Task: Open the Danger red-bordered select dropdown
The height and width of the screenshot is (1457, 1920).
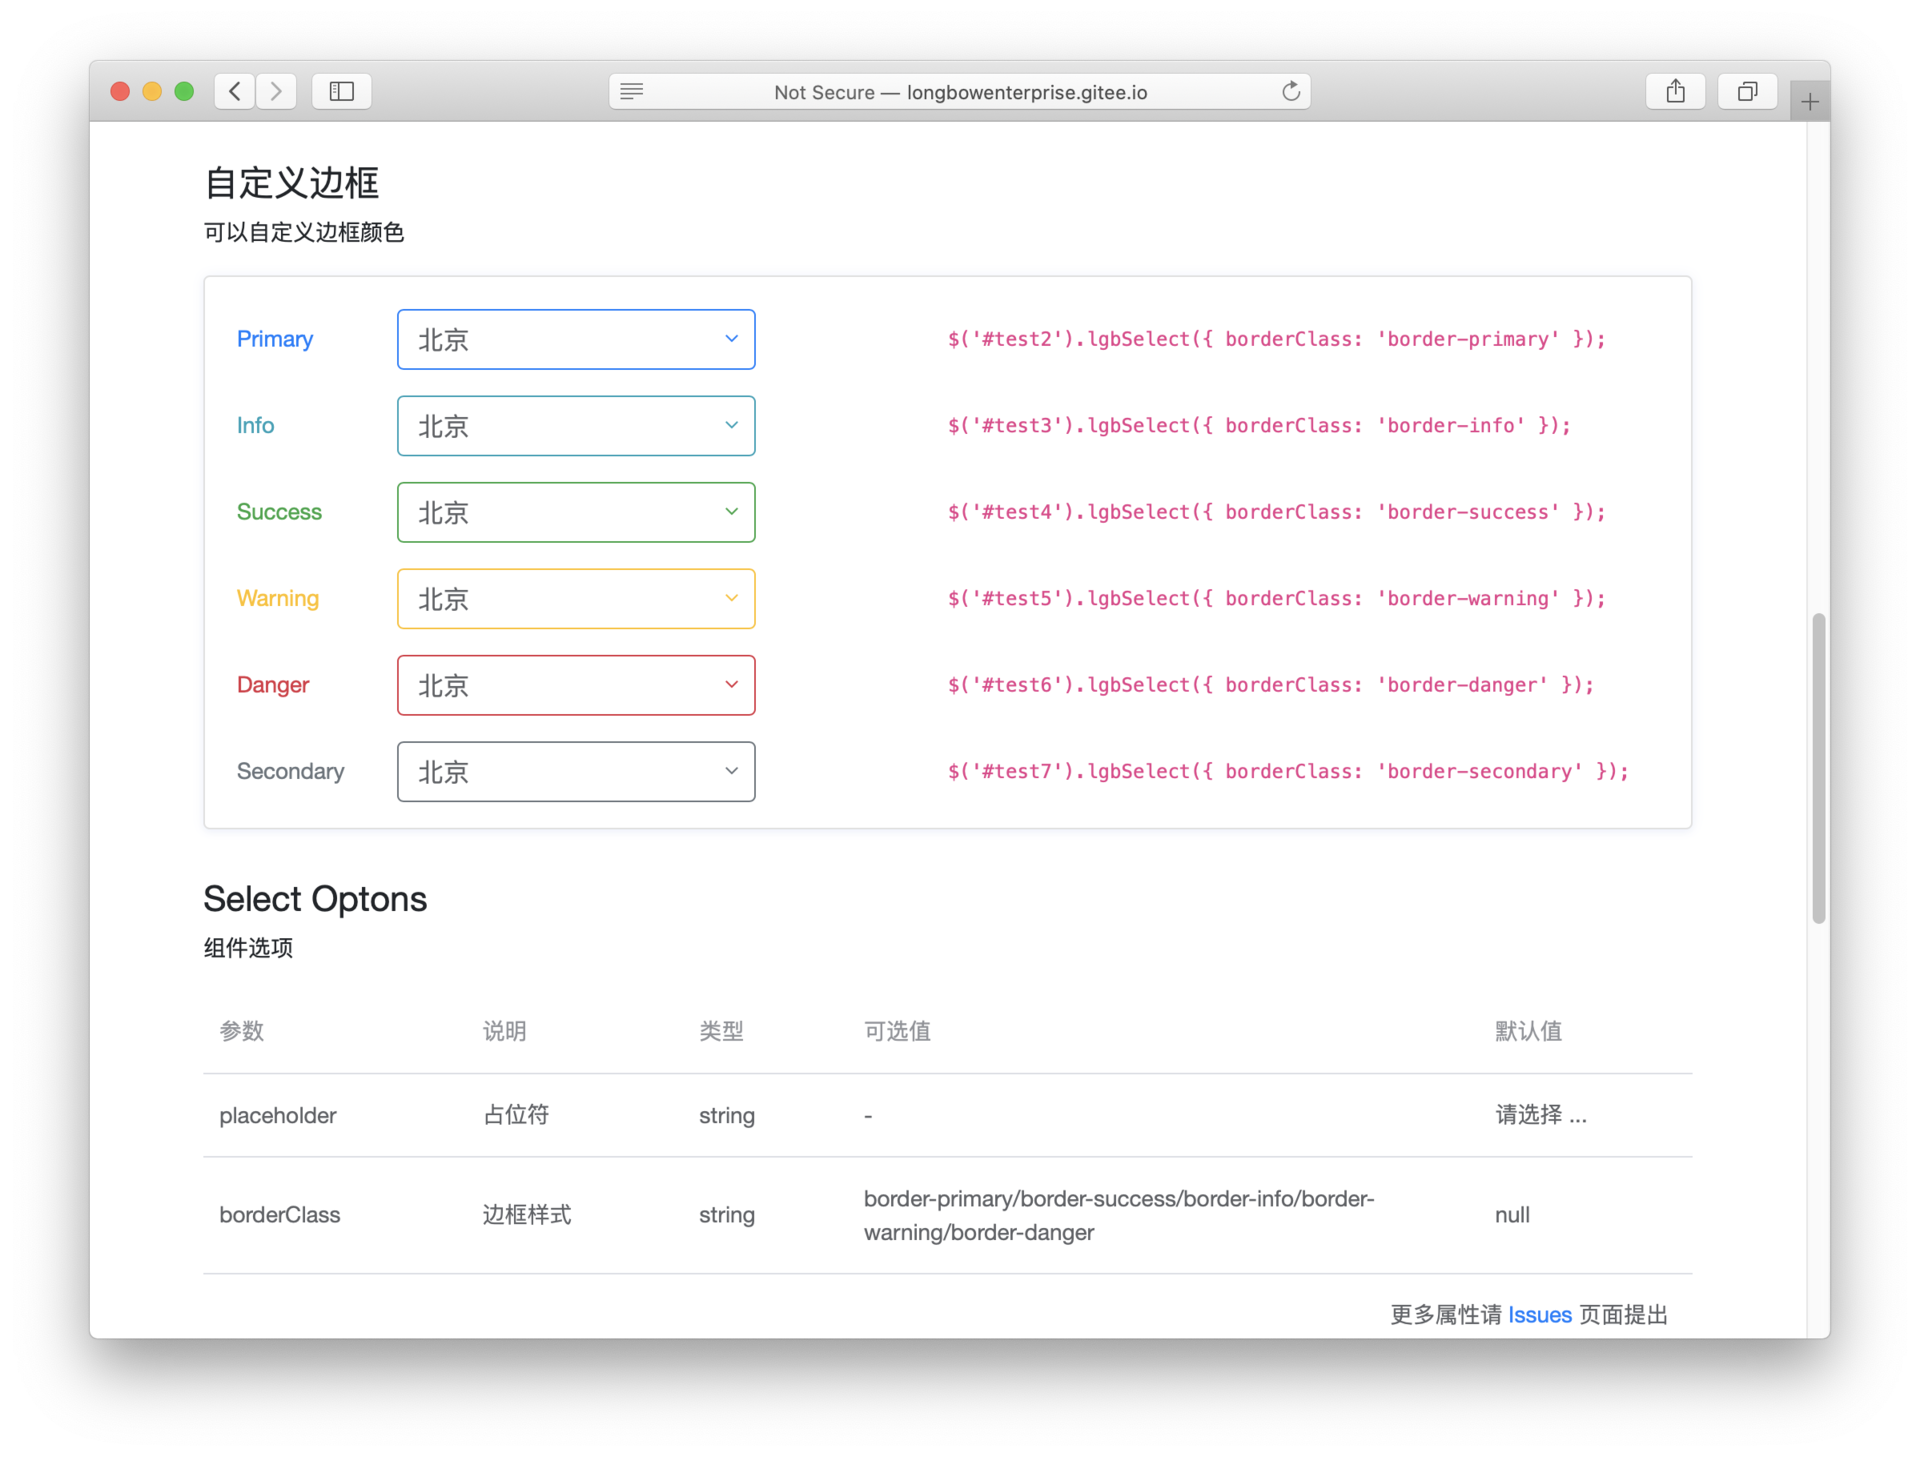Action: [575, 685]
